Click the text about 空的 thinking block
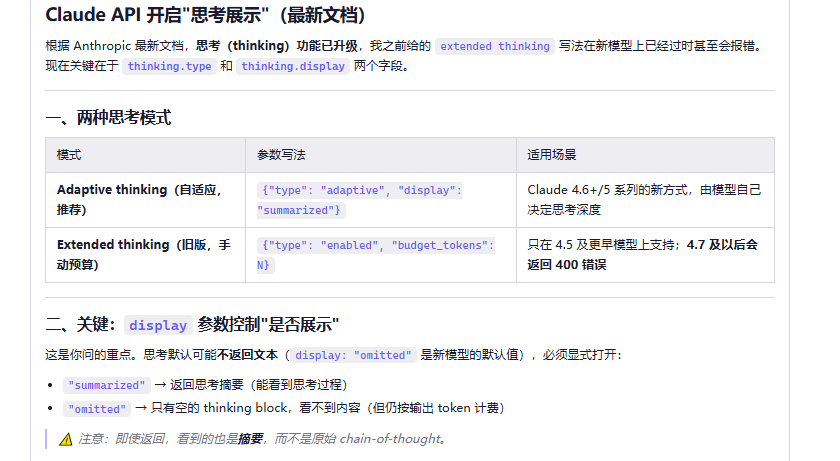The width and height of the screenshot is (840, 461). click(327, 409)
